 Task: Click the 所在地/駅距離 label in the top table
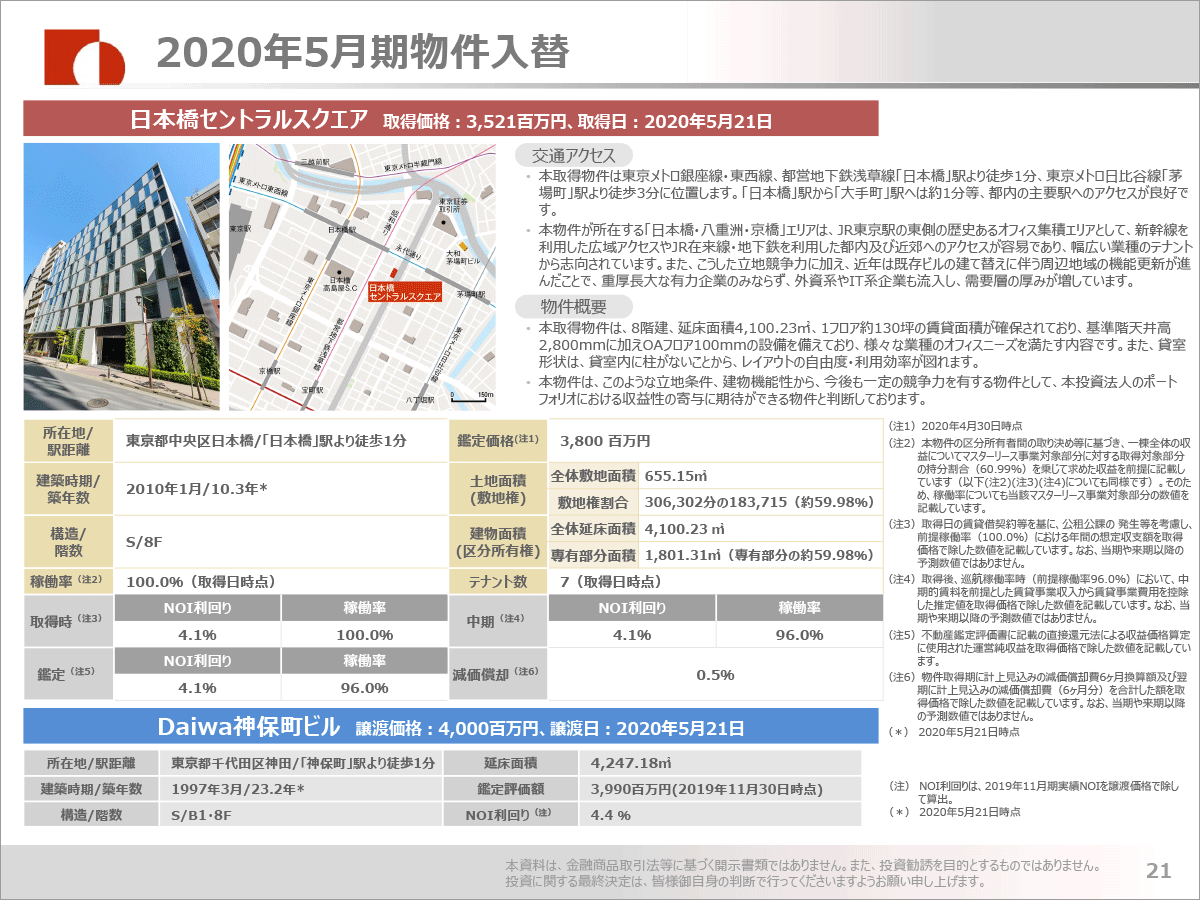[x=67, y=441]
